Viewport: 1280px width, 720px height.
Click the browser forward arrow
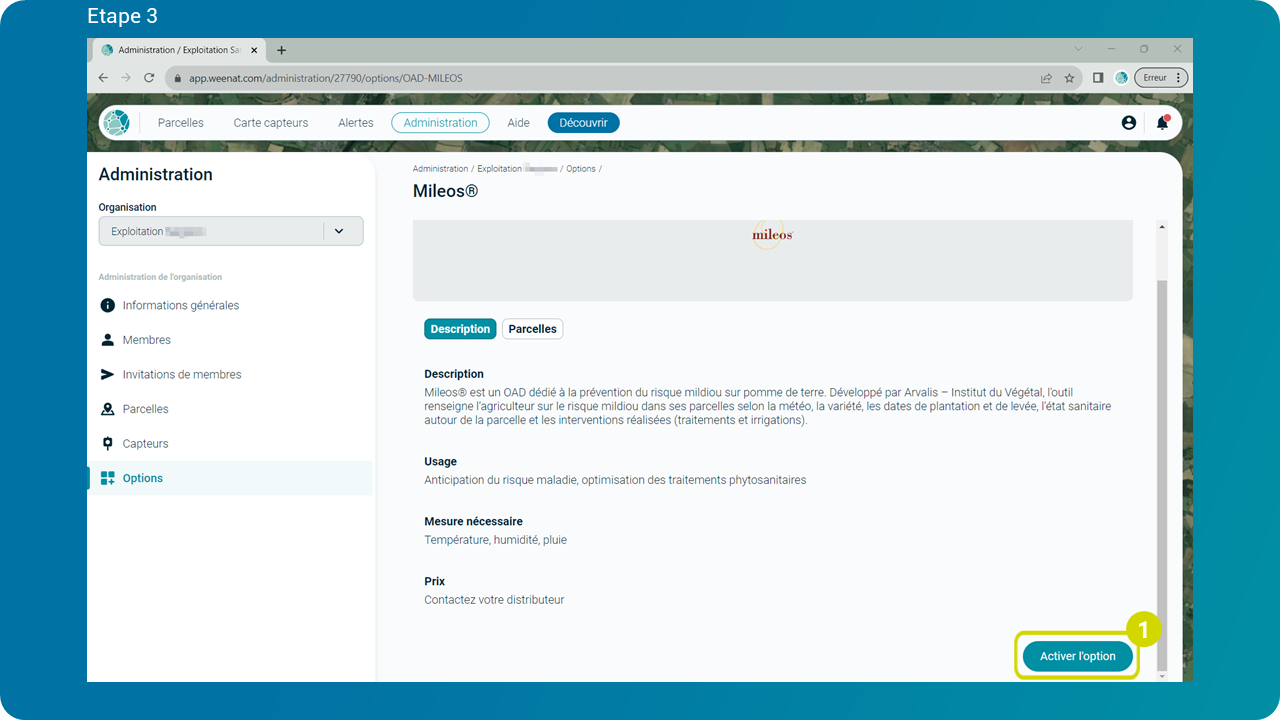[126, 78]
